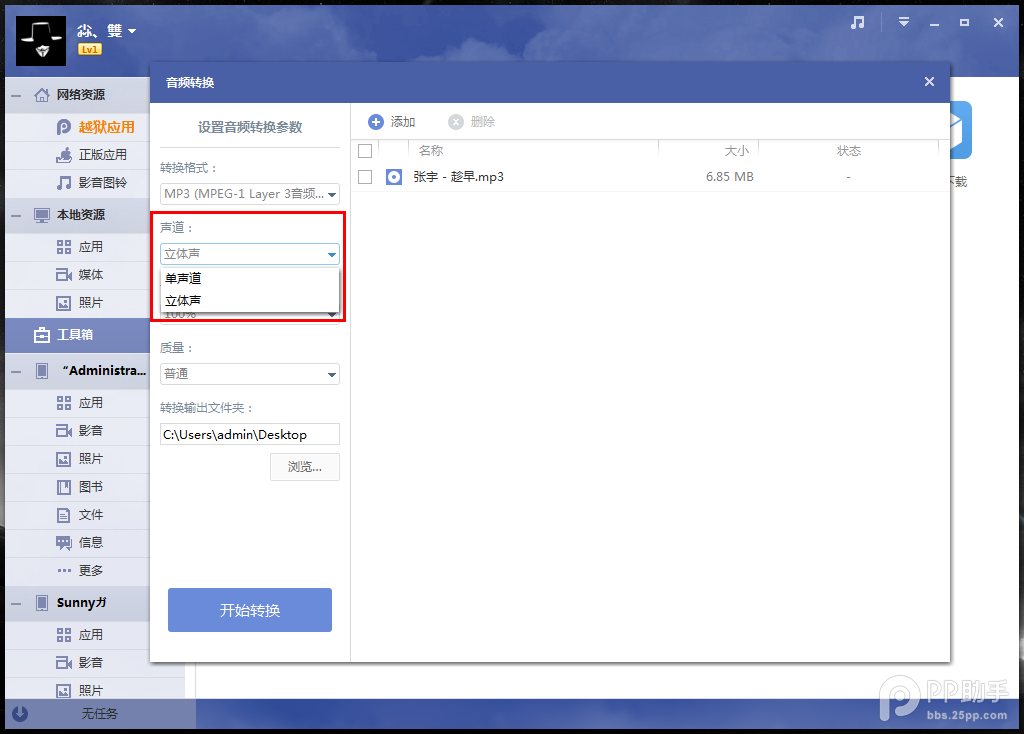This screenshot has height=734, width=1024.
Task: Open the 转换格式 MP3 format dropdown
Action: click(x=250, y=194)
